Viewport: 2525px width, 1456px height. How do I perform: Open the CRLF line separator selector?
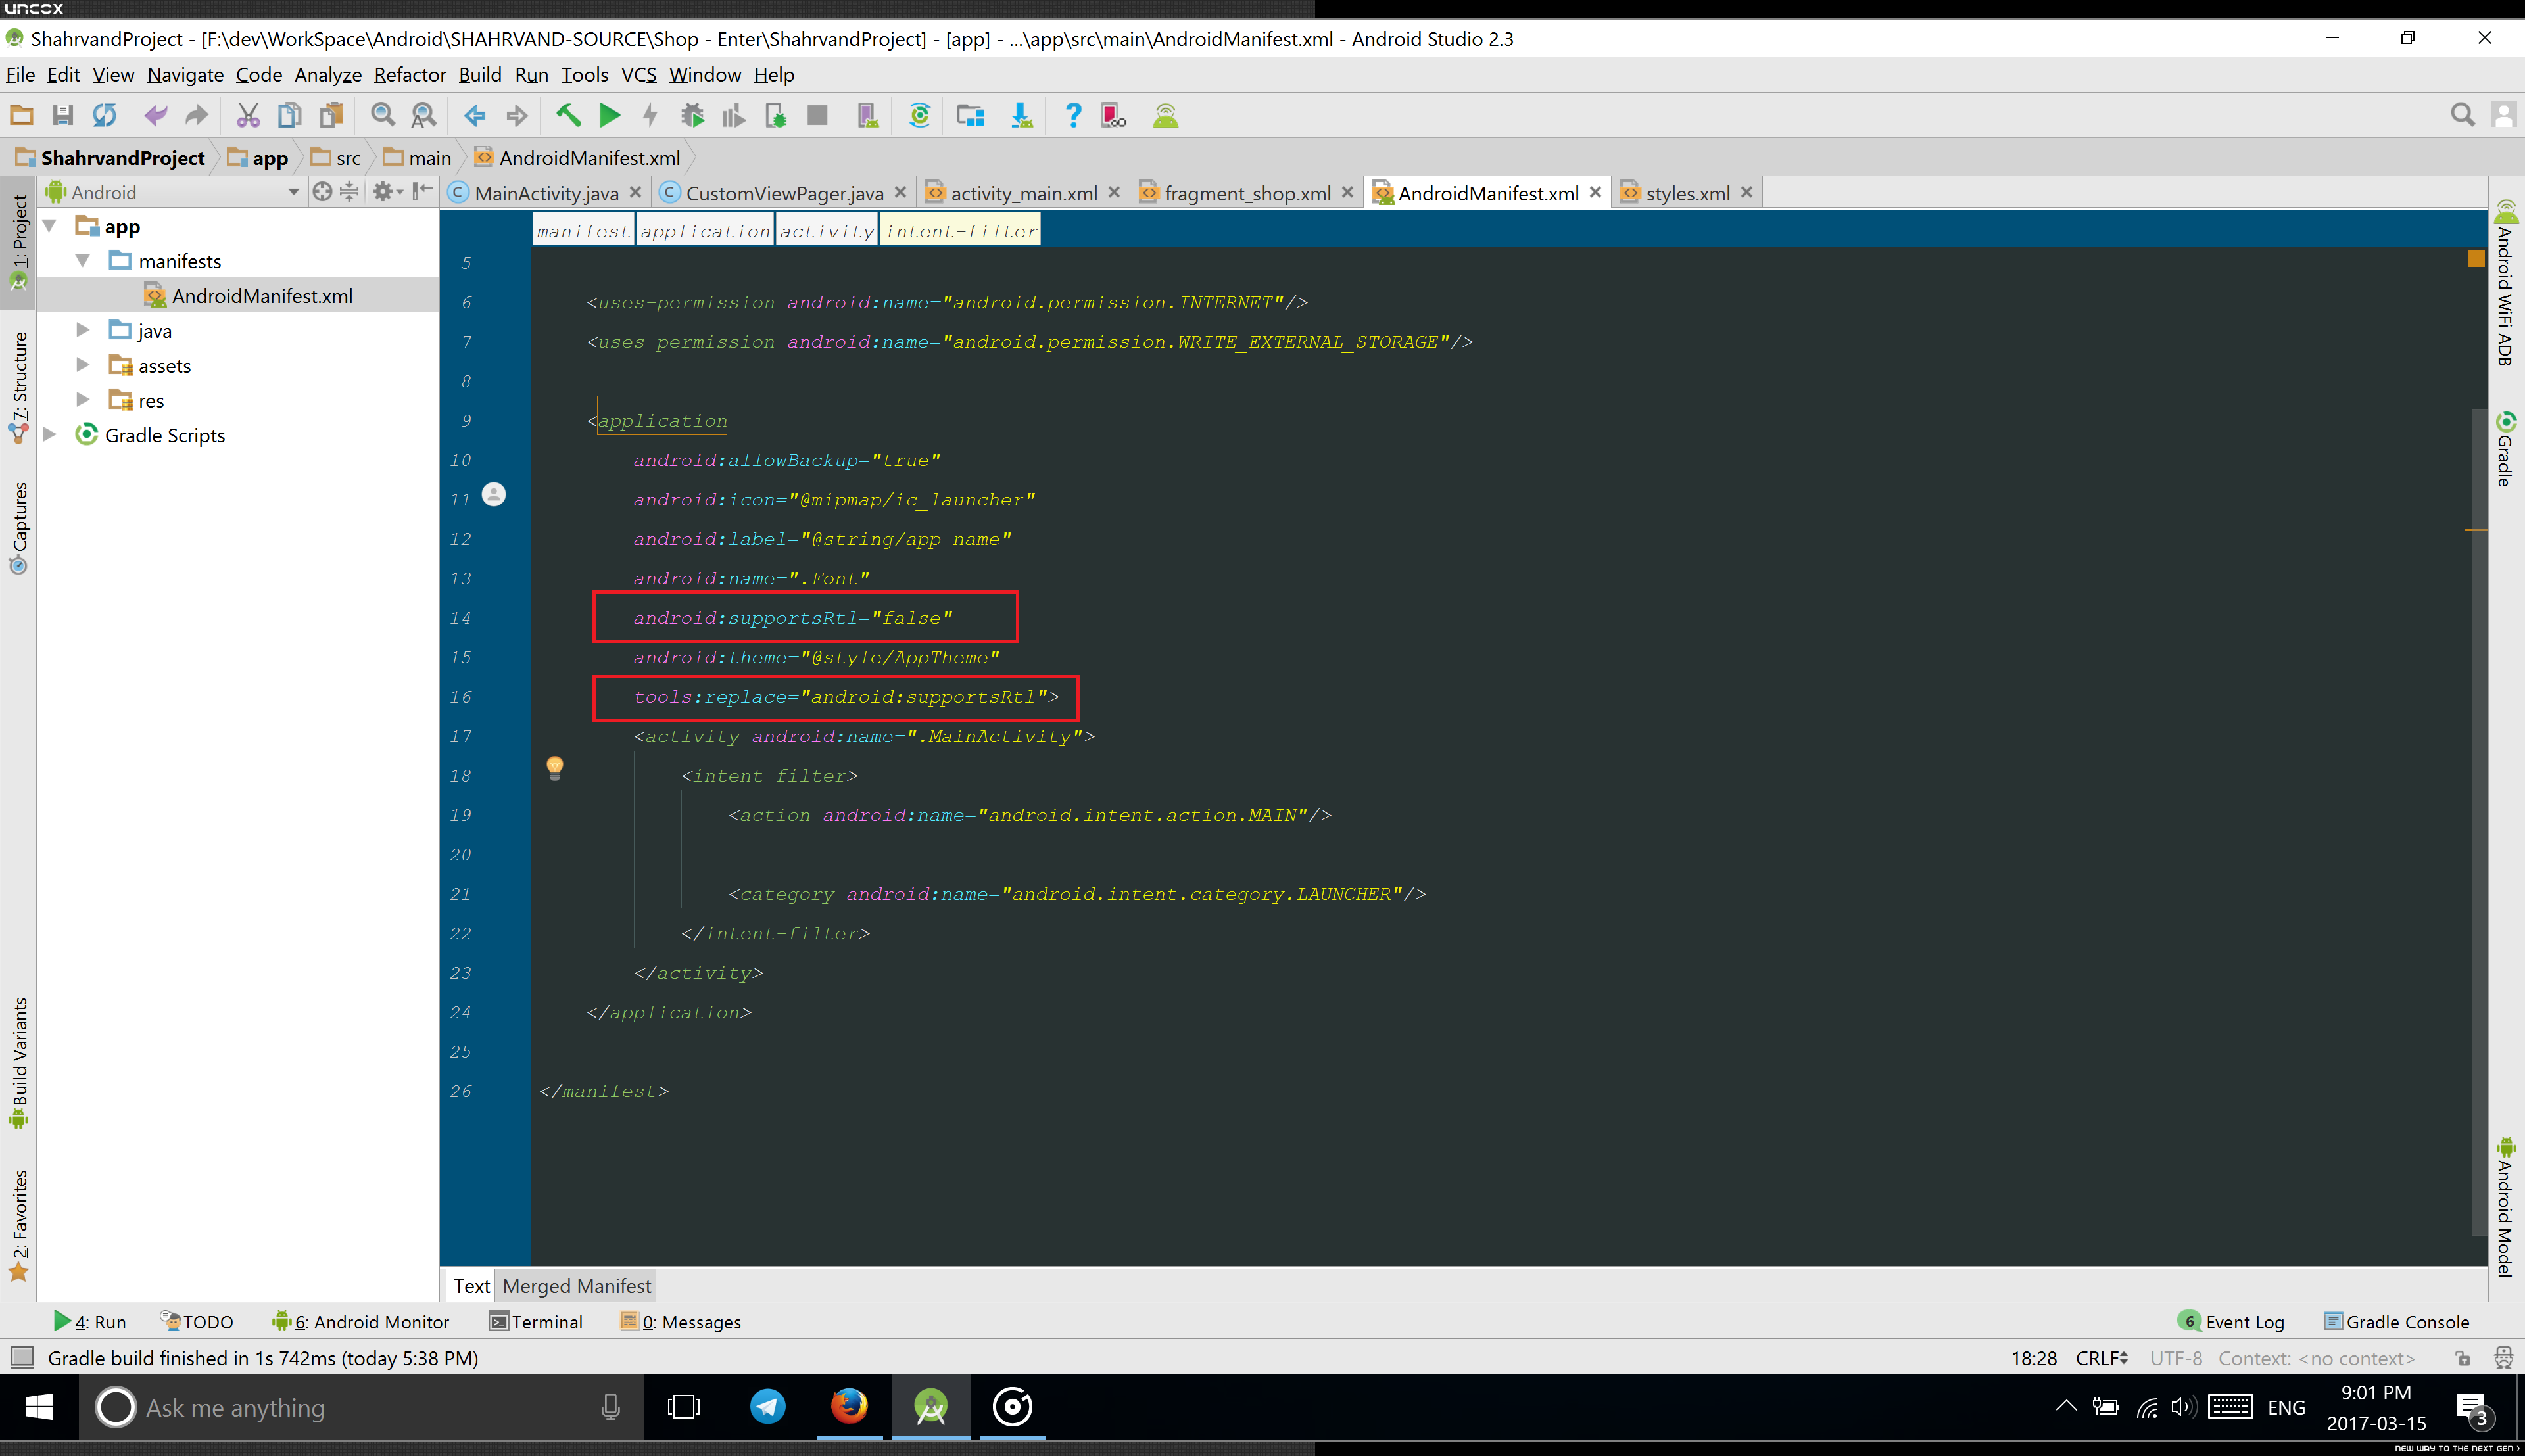pos(2102,1358)
